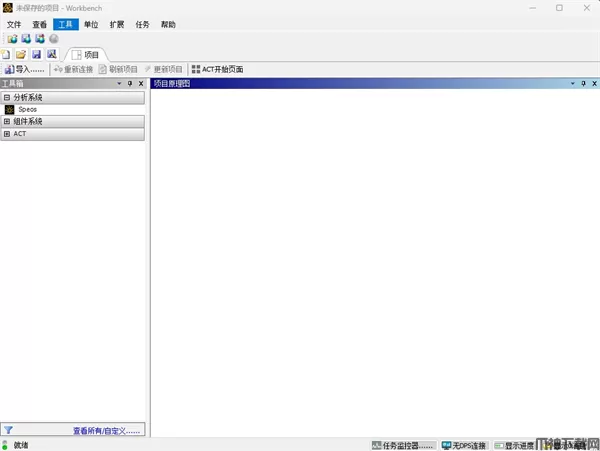Image resolution: width=600 pixels, height=451 pixels.
Task: Open the 工具箱 panel dropdown arrow
Action: pyautogui.click(x=119, y=84)
